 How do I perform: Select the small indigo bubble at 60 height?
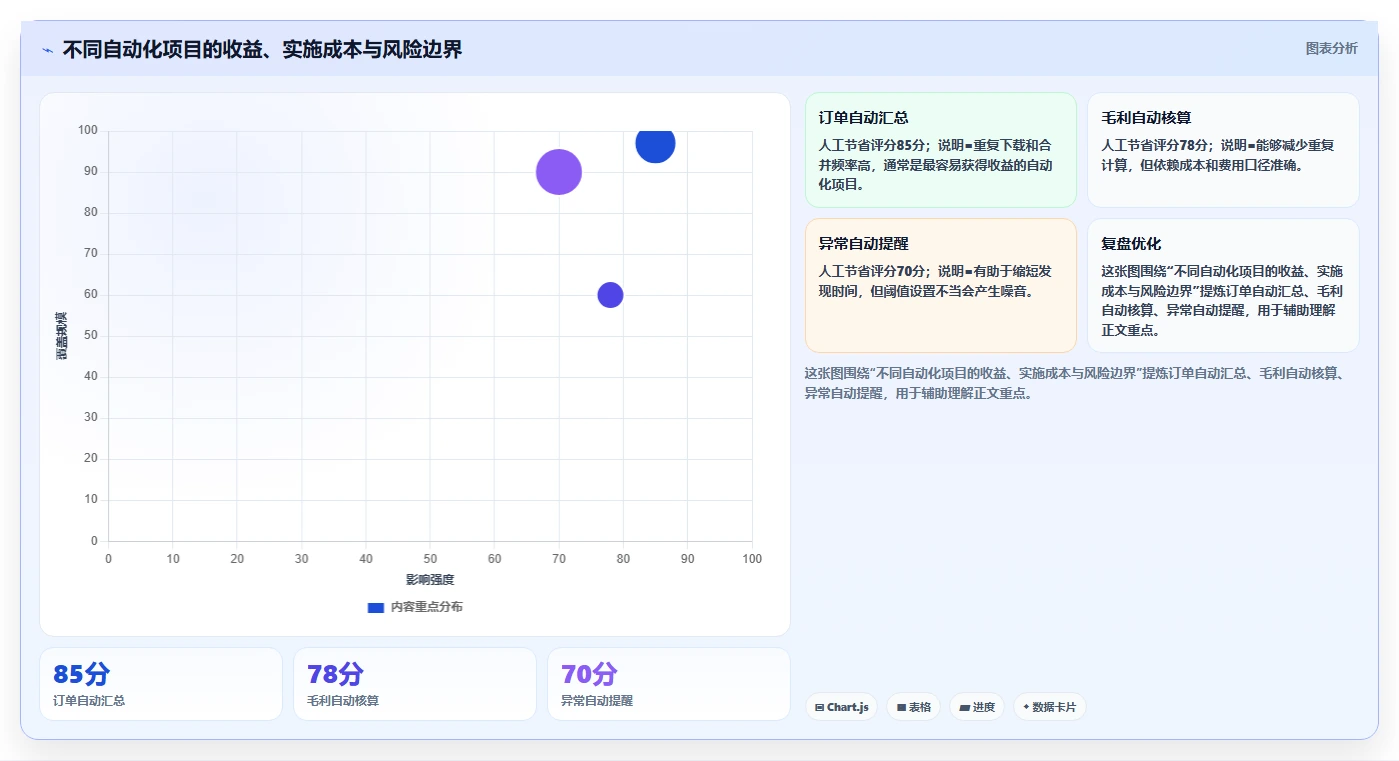610,295
